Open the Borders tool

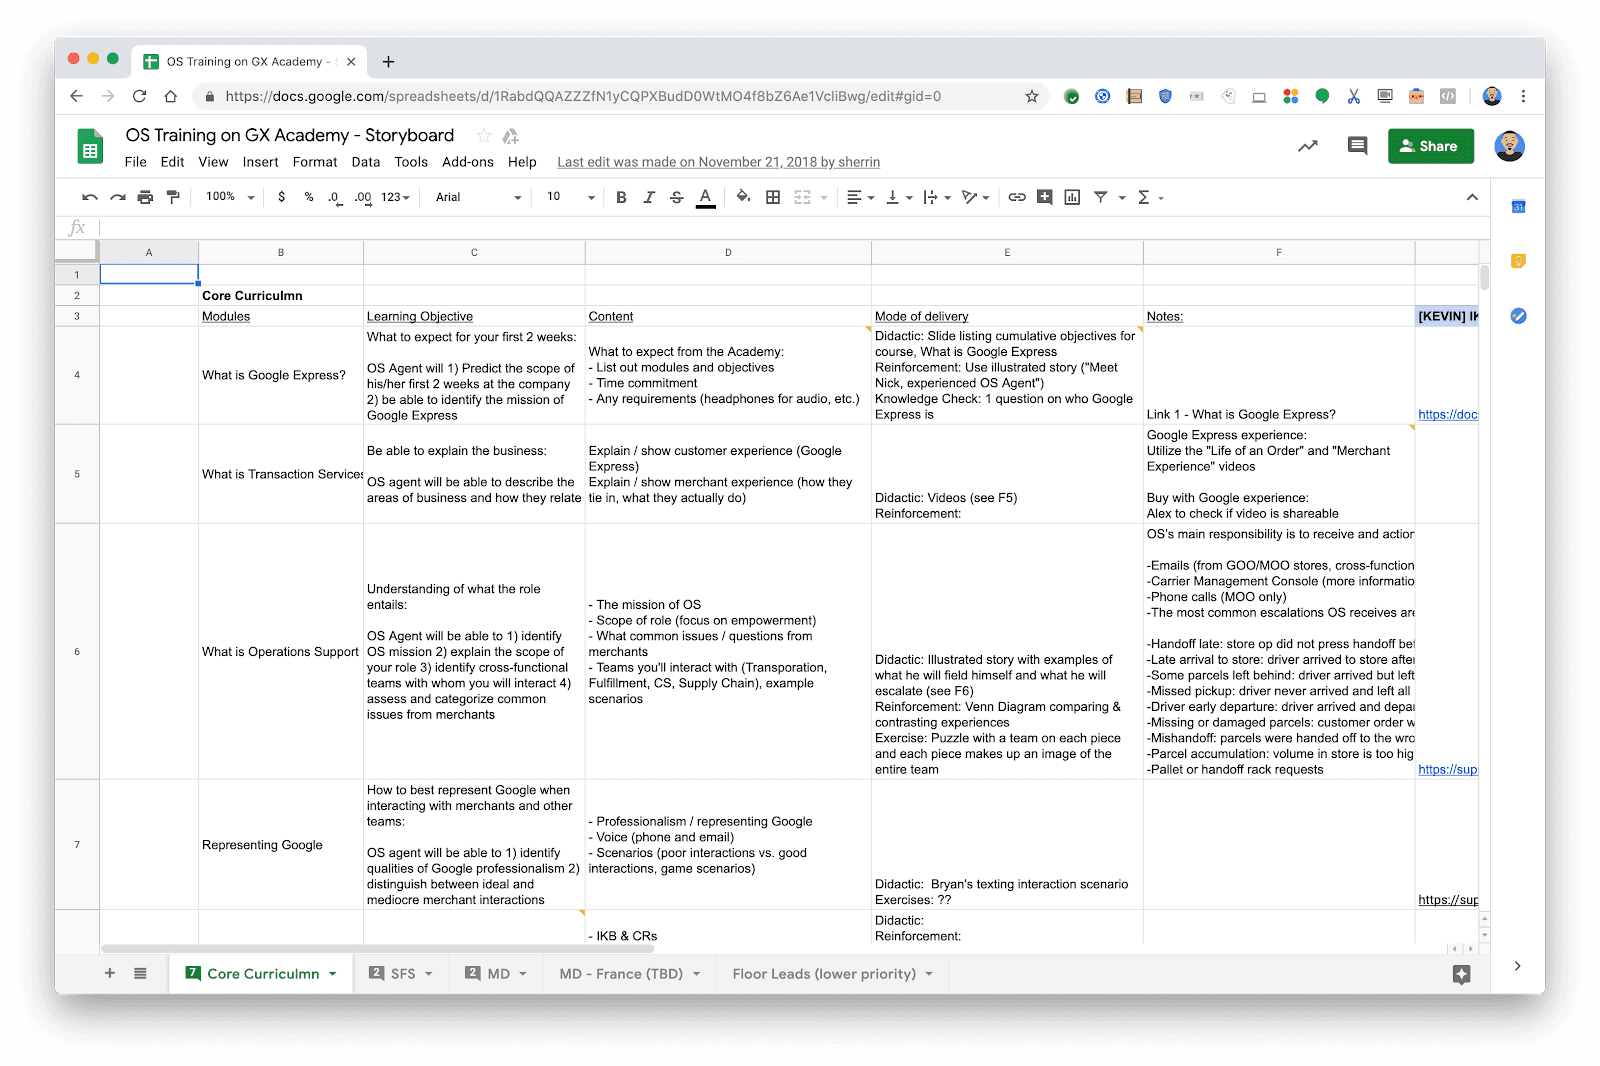click(x=773, y=198)
